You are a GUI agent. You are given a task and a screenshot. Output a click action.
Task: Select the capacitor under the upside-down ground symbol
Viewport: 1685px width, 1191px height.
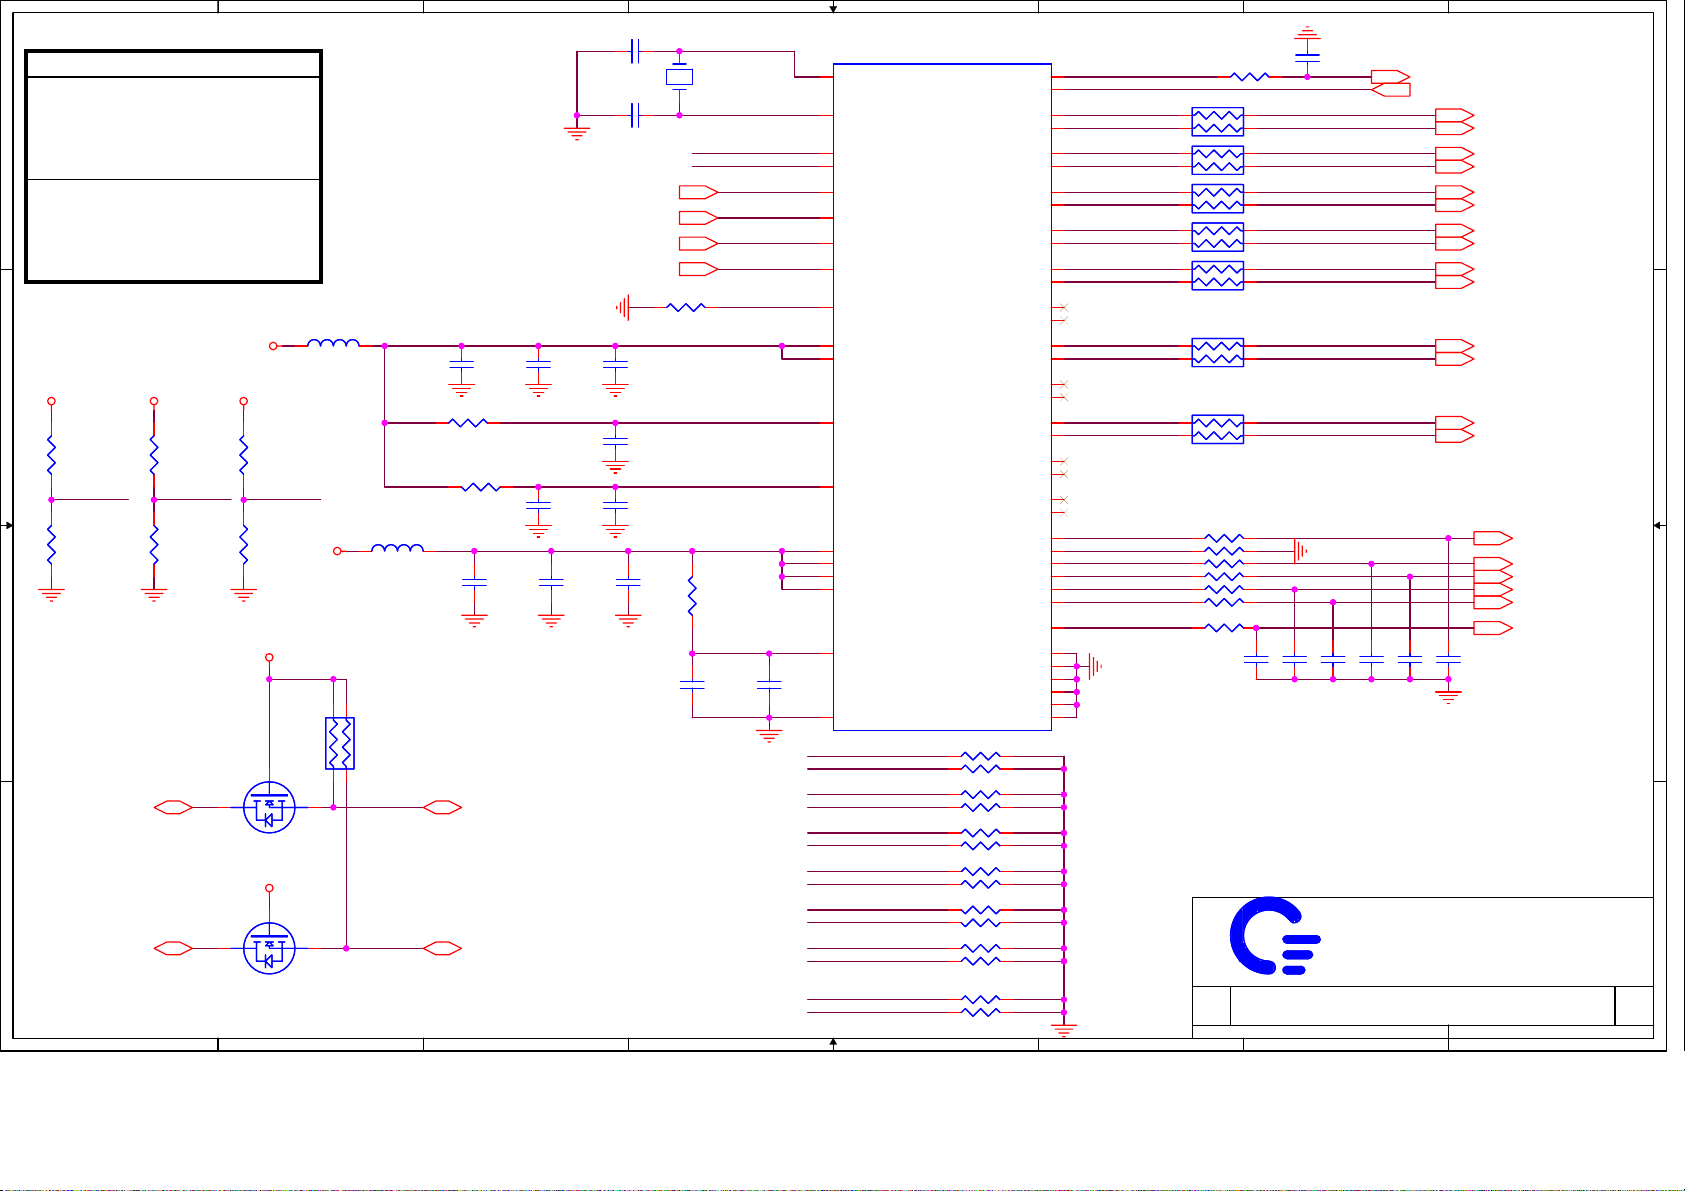[x=1307, y=58]
